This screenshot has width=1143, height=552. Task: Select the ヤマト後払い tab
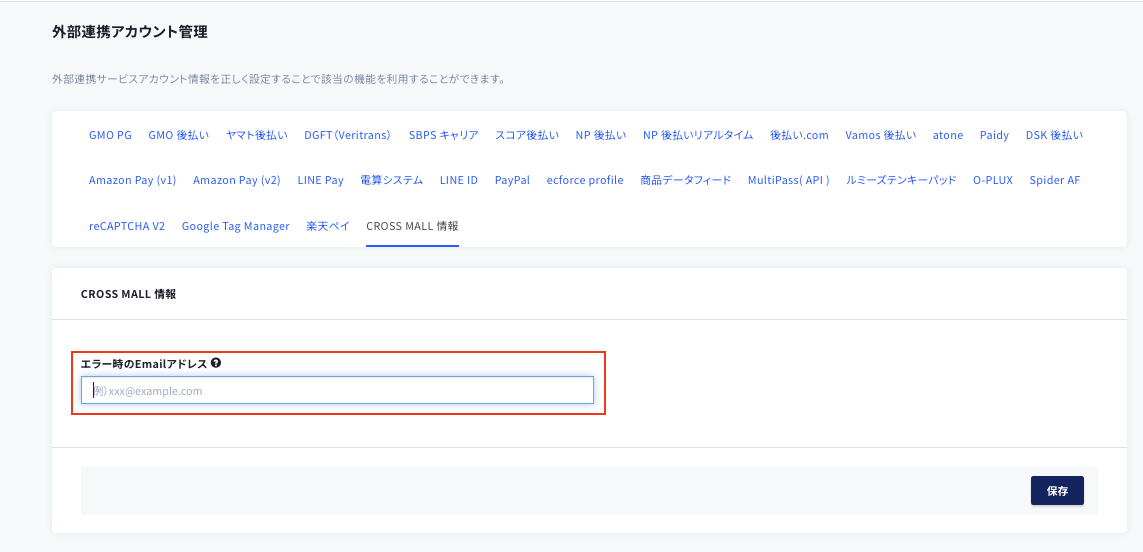257,135
